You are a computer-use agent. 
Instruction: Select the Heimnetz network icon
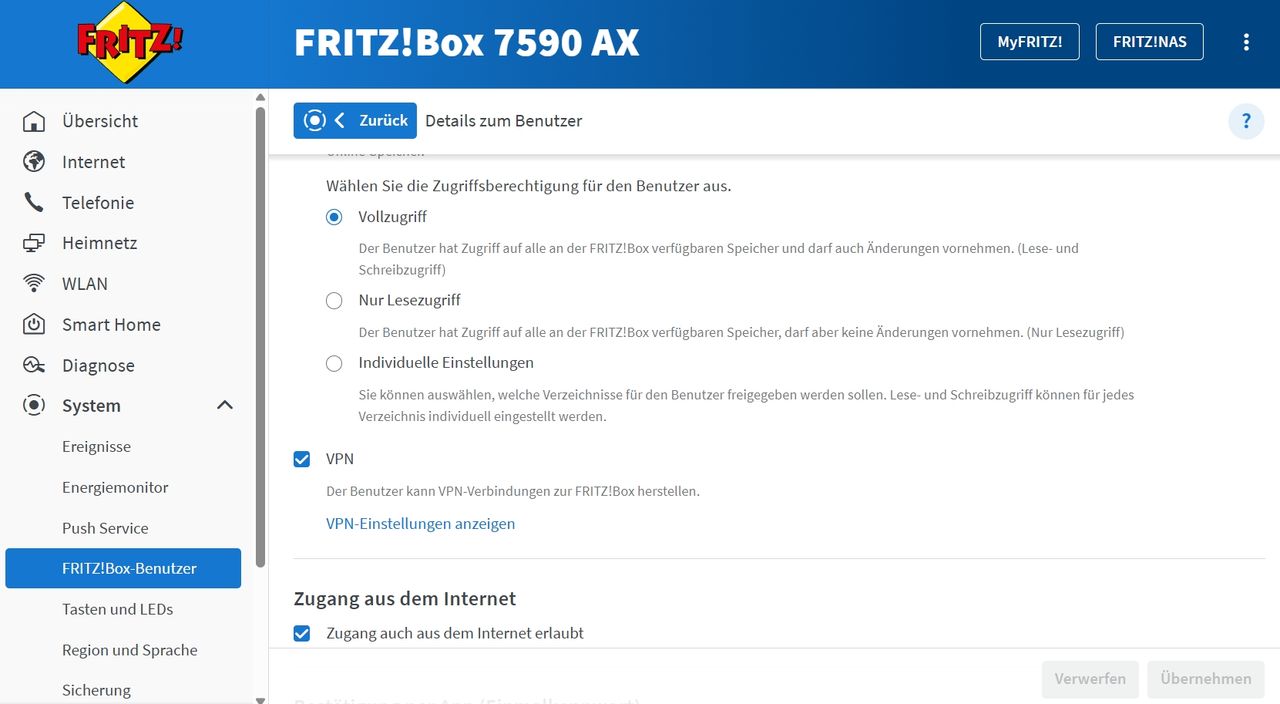click(34, 243)
